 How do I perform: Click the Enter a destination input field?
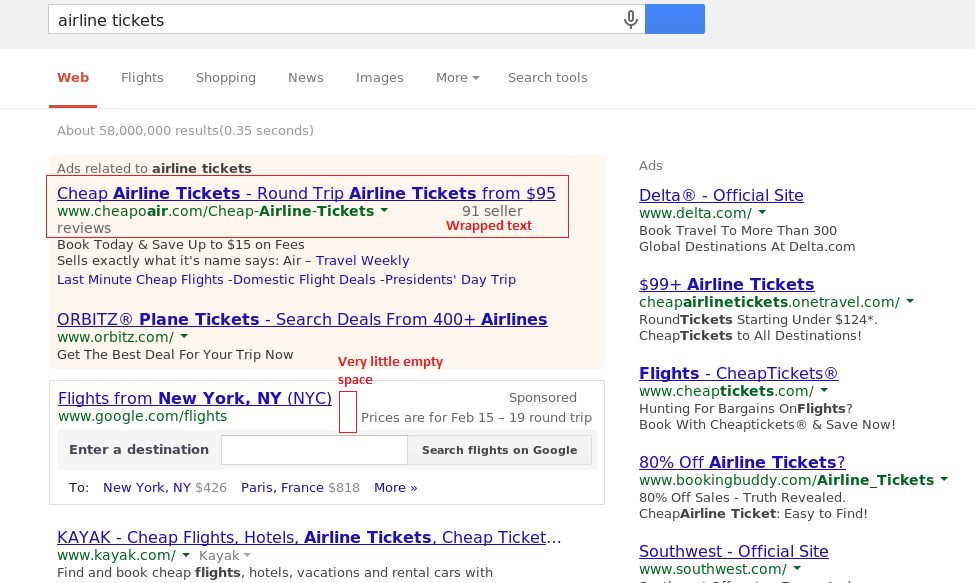(x=315, y=450)
